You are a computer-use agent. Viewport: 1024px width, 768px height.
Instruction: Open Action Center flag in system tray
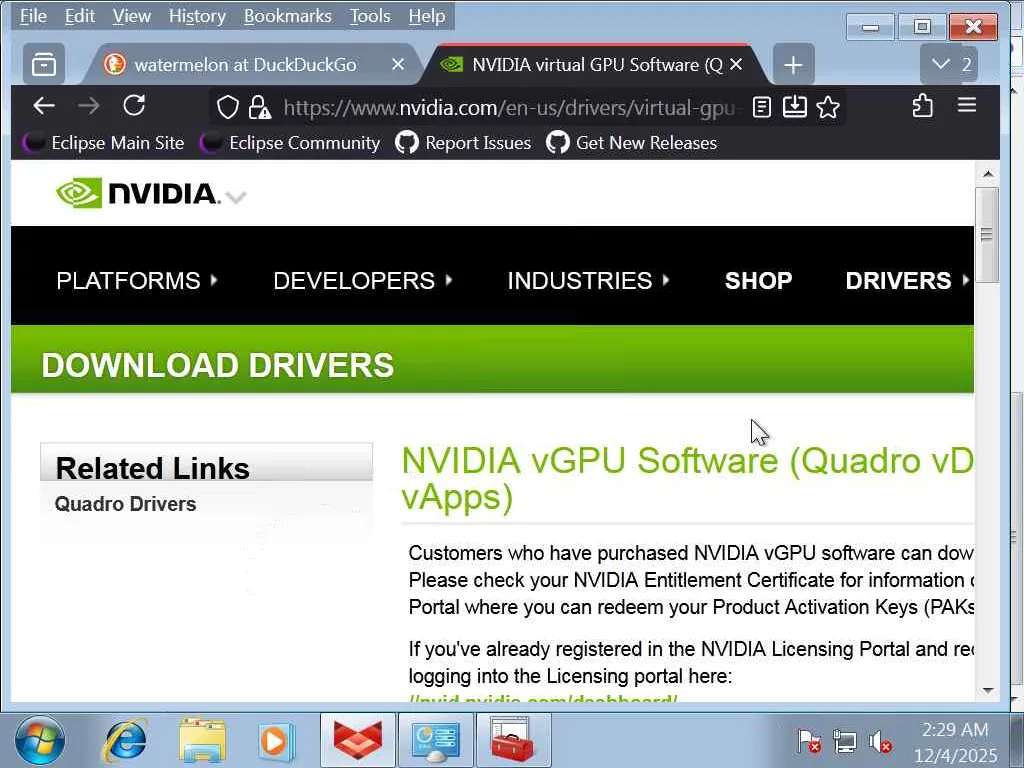[810, 741]
